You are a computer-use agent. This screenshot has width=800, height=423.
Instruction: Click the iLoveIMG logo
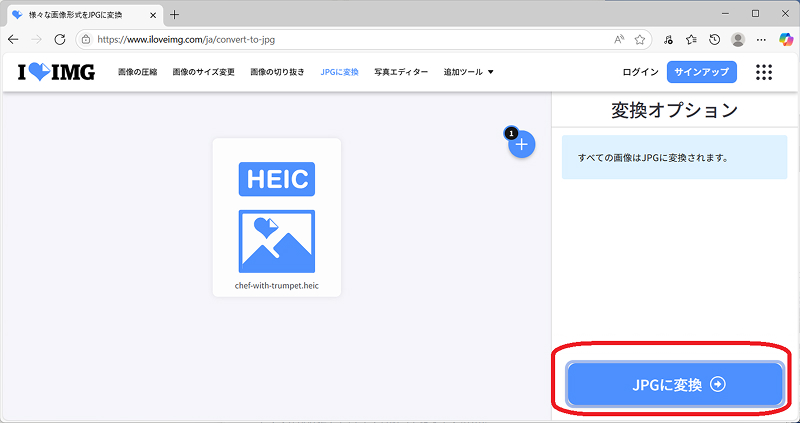tap(56, 72)
